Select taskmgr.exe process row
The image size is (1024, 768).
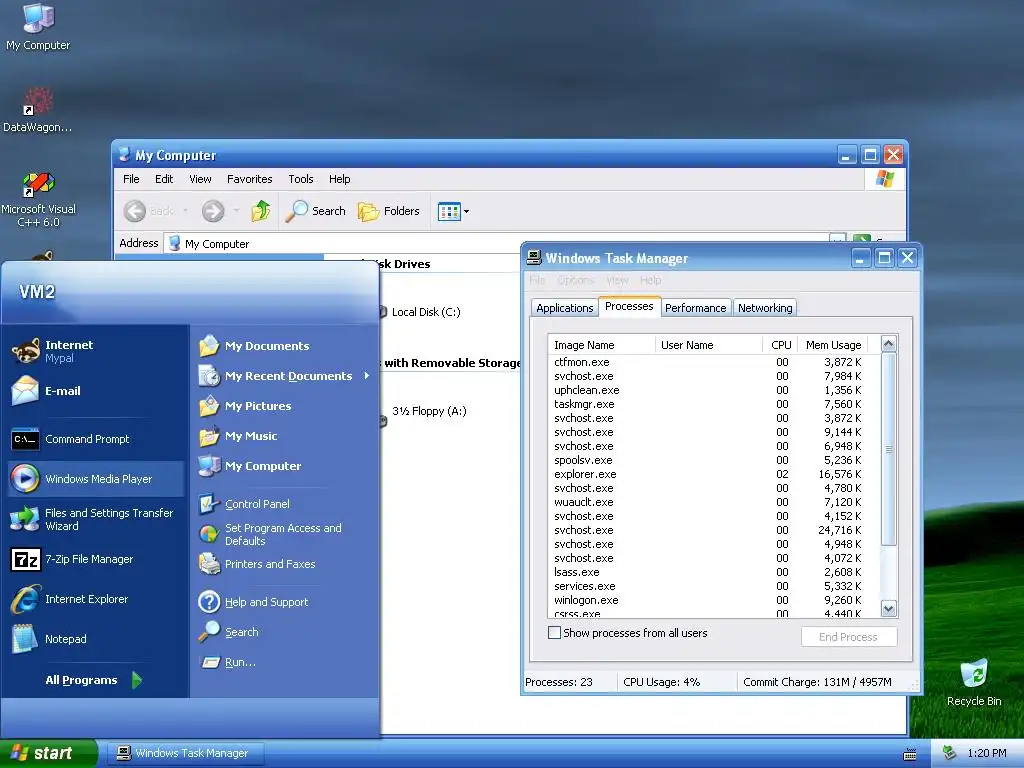708,404
